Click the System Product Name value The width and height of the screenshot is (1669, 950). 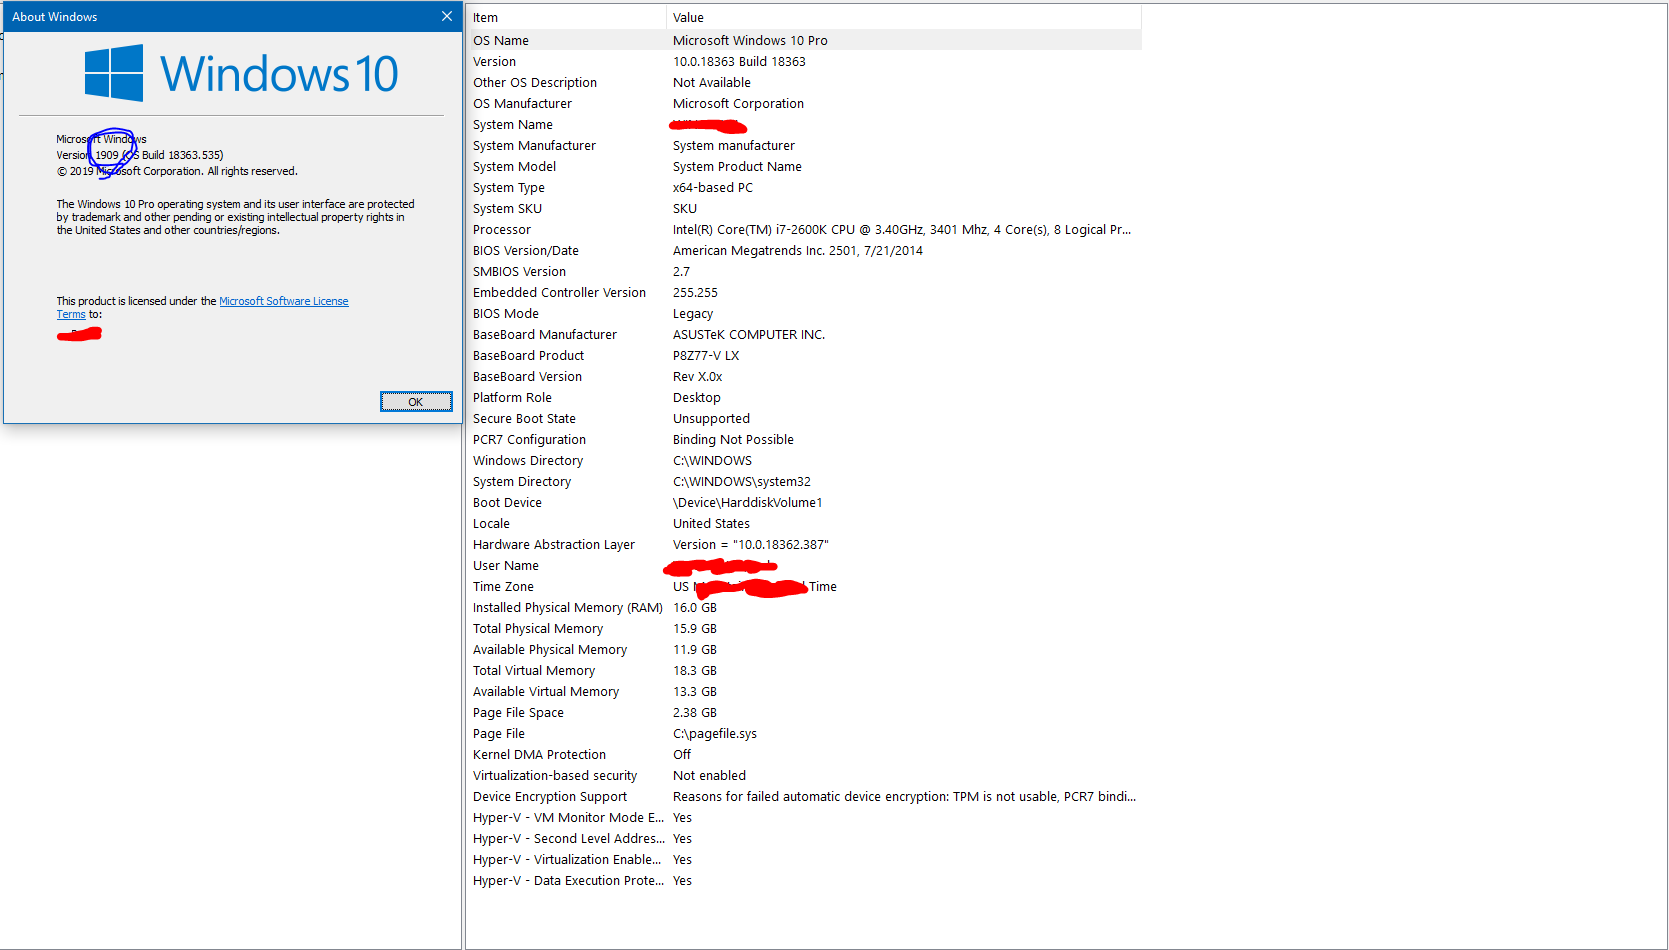click(737, 166)
